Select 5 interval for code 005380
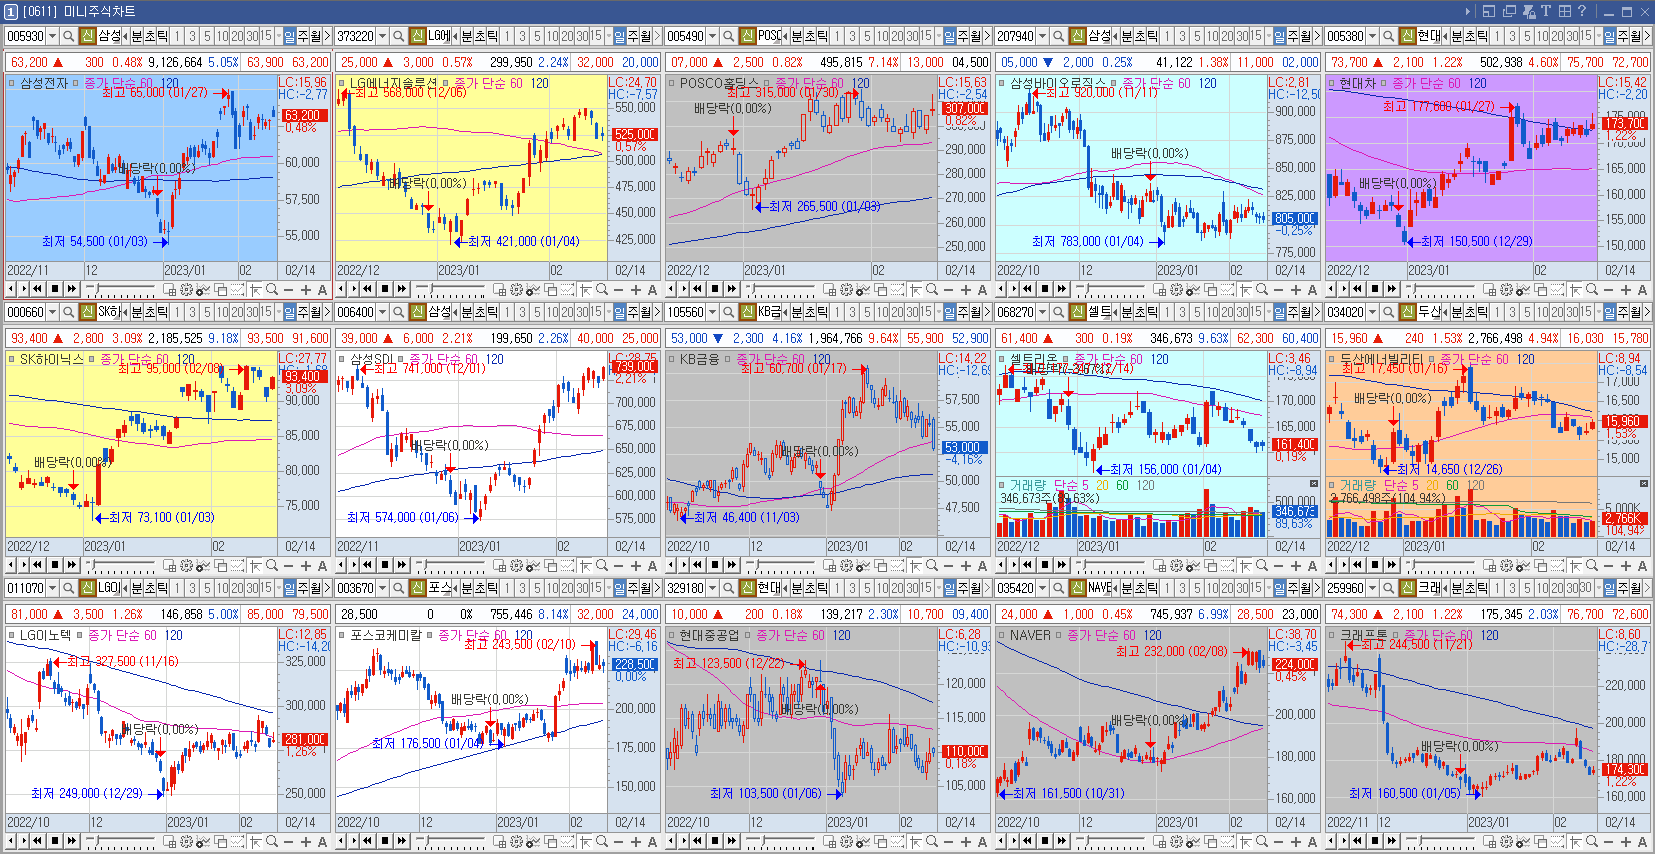This screenshot has height=854, width=1655. tap(1527, 35)
